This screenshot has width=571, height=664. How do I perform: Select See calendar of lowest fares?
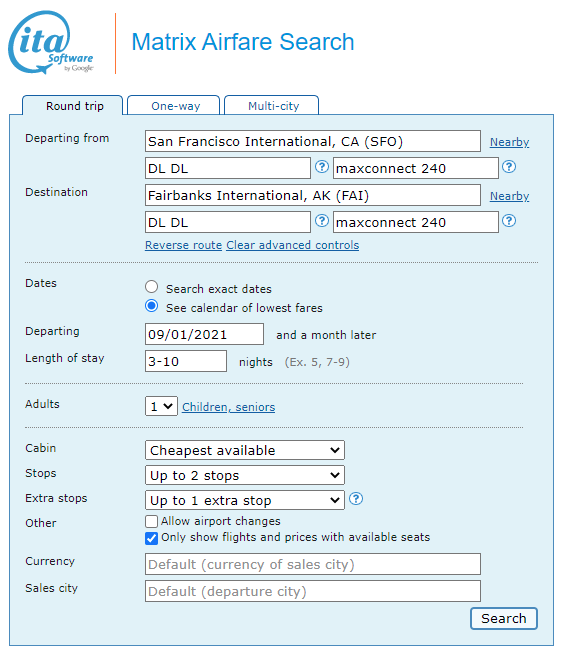[152, 306]
